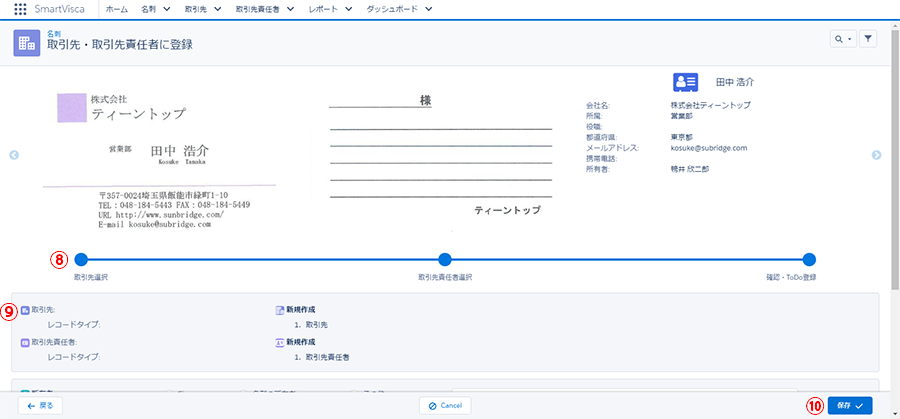Open the app launcher grid icon
900x419 pixels.
[x=20, y=9]
